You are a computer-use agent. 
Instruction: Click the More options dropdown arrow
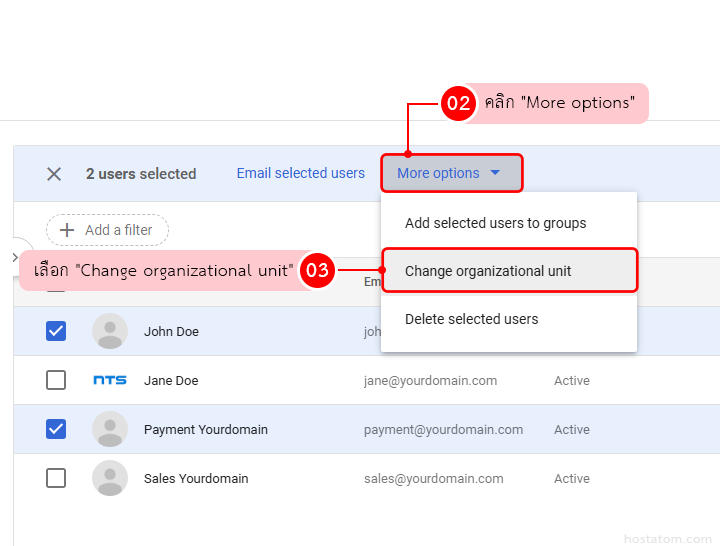tap(495, 173)
